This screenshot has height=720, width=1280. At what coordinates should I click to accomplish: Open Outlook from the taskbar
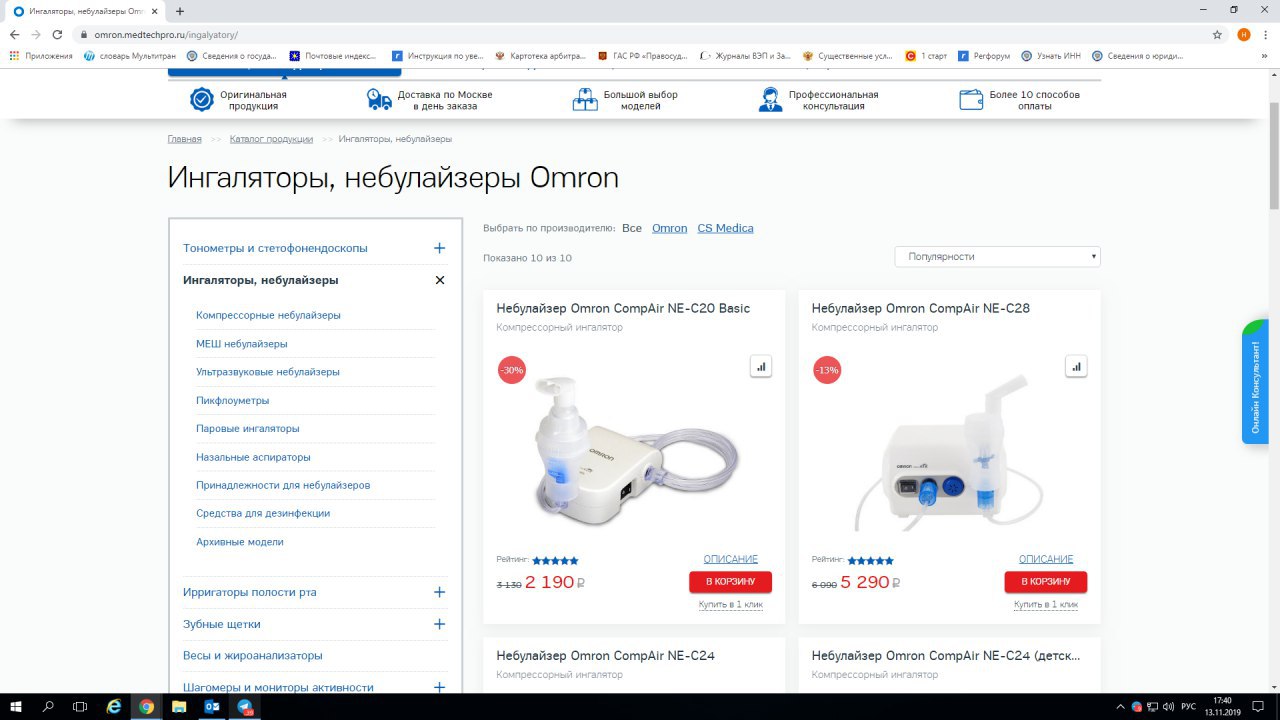pyautogui.click(x=212, y=706)
